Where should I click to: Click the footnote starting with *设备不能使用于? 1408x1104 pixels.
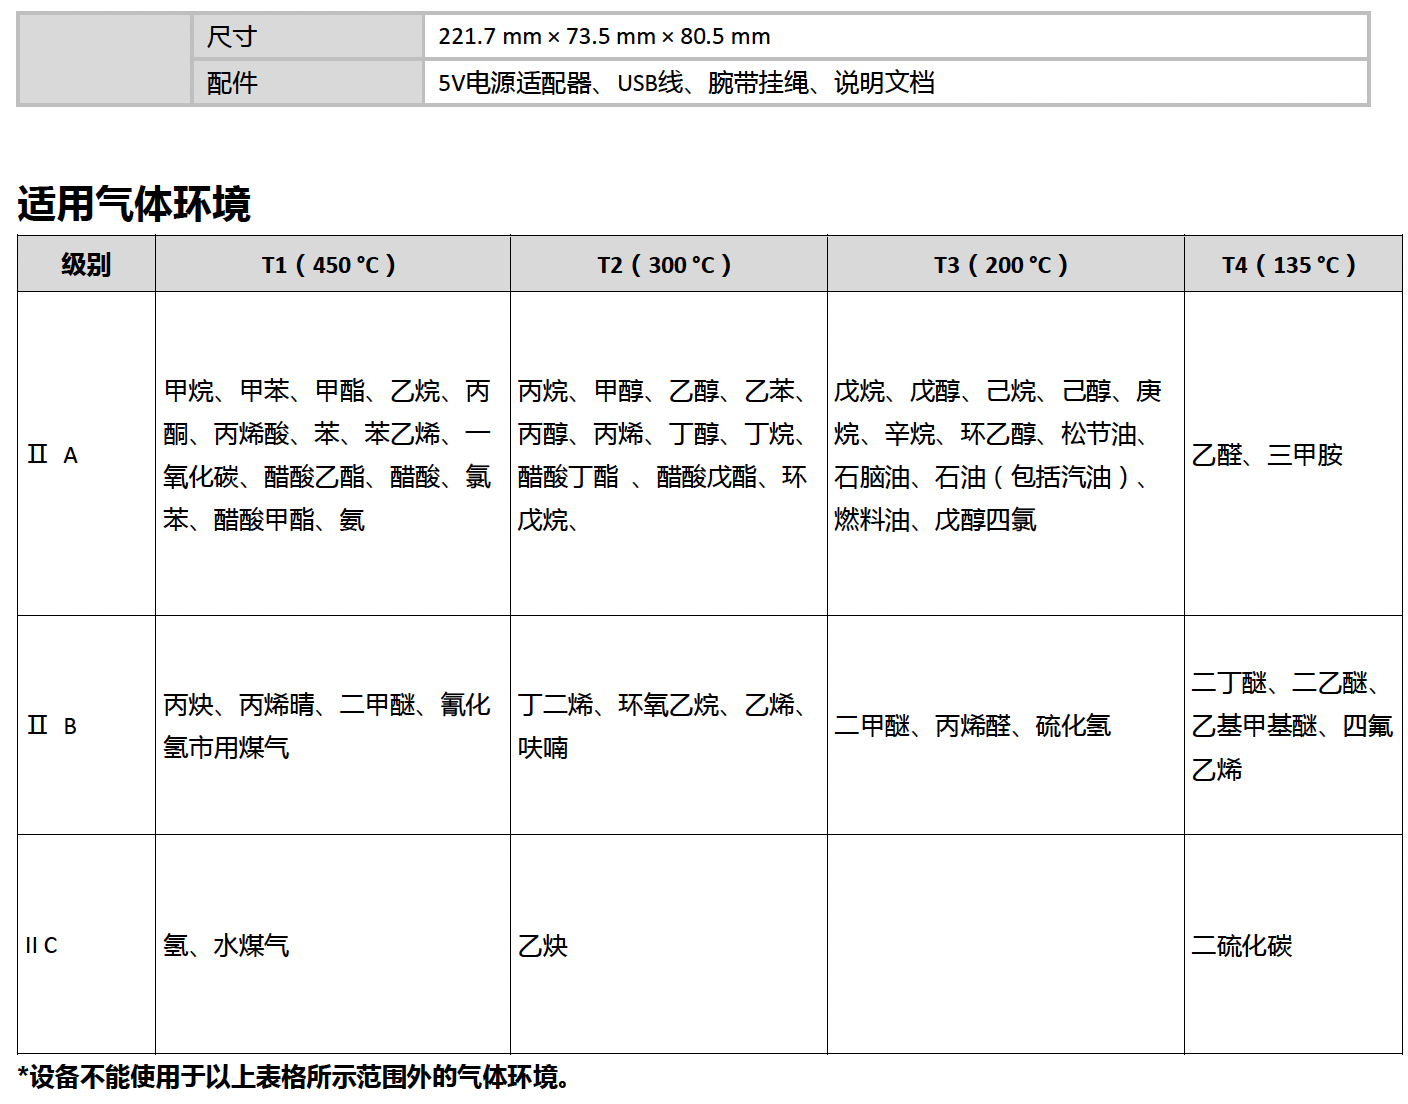pyautogui.click(x=295, y=1077)
